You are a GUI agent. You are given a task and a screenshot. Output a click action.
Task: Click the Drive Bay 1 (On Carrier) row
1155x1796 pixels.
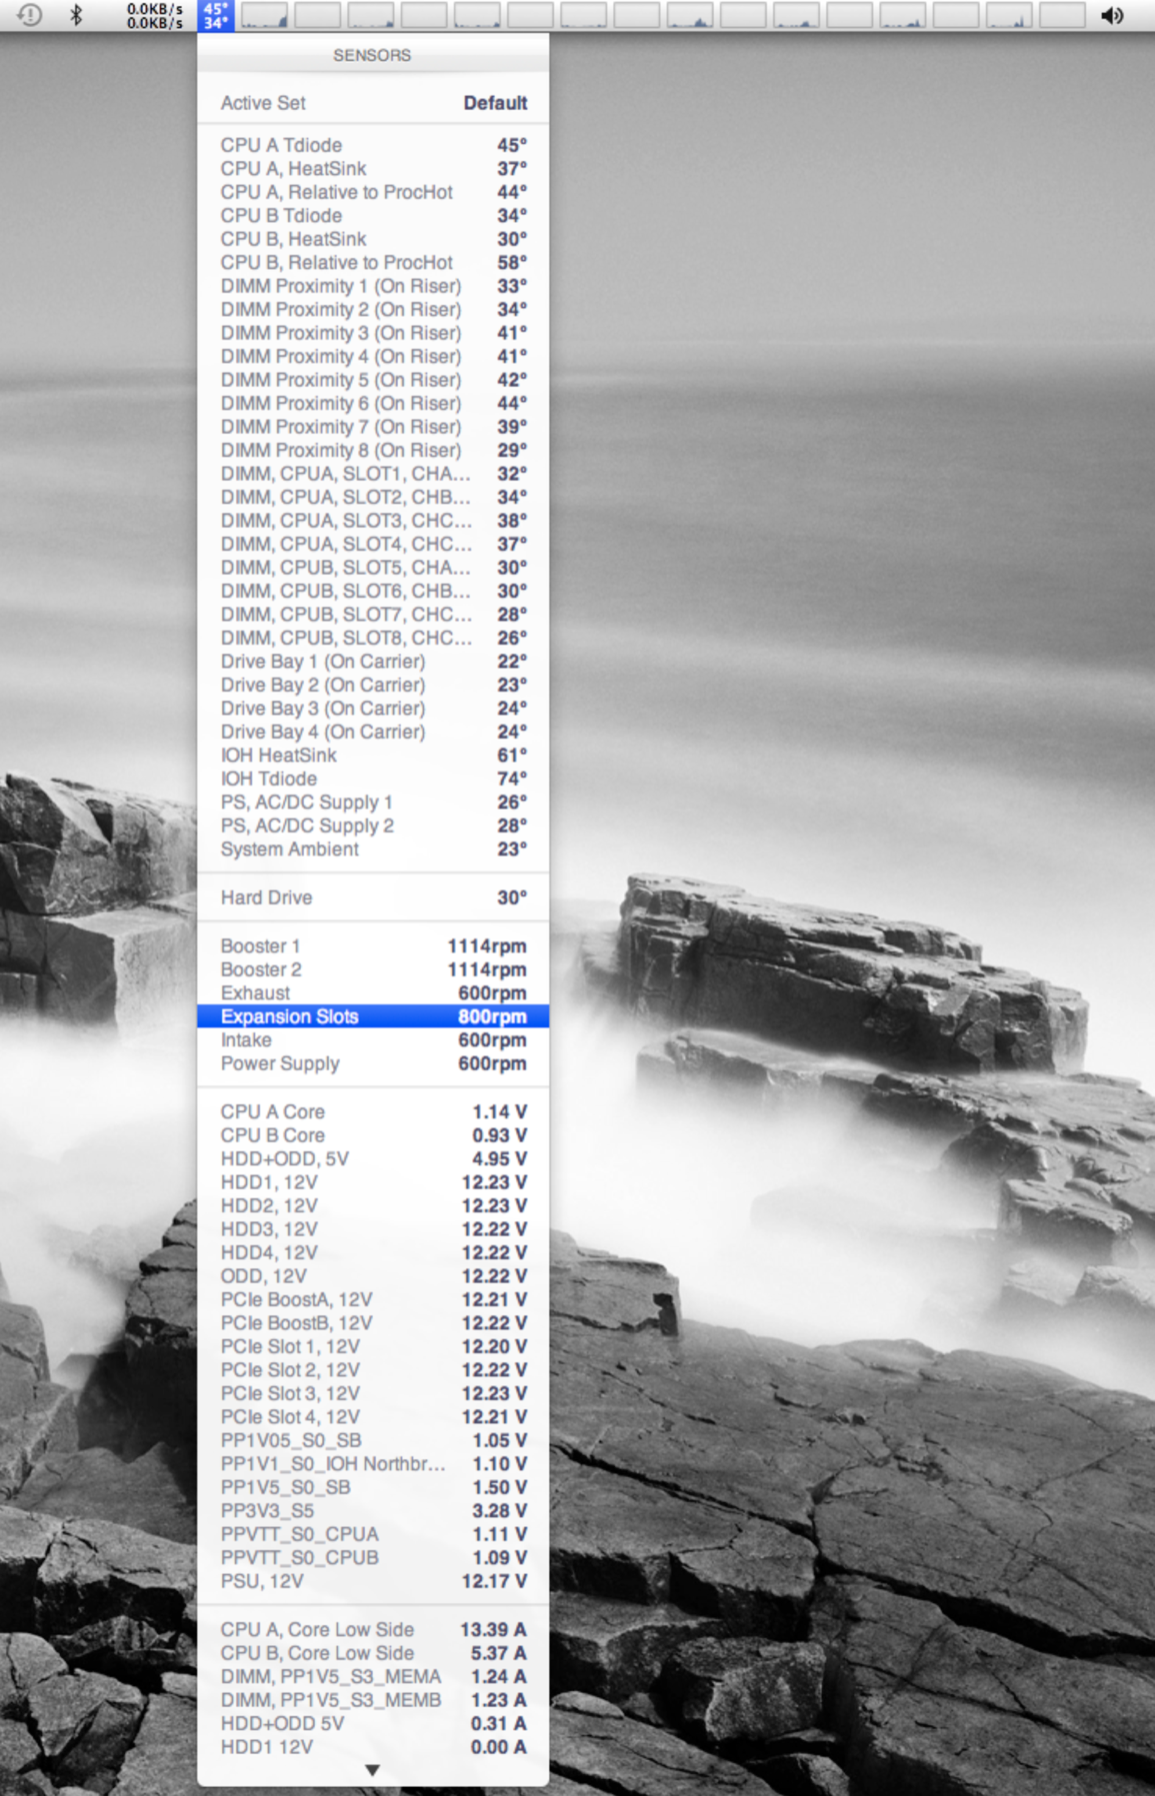pyautogui.click(x=373, y=662)
